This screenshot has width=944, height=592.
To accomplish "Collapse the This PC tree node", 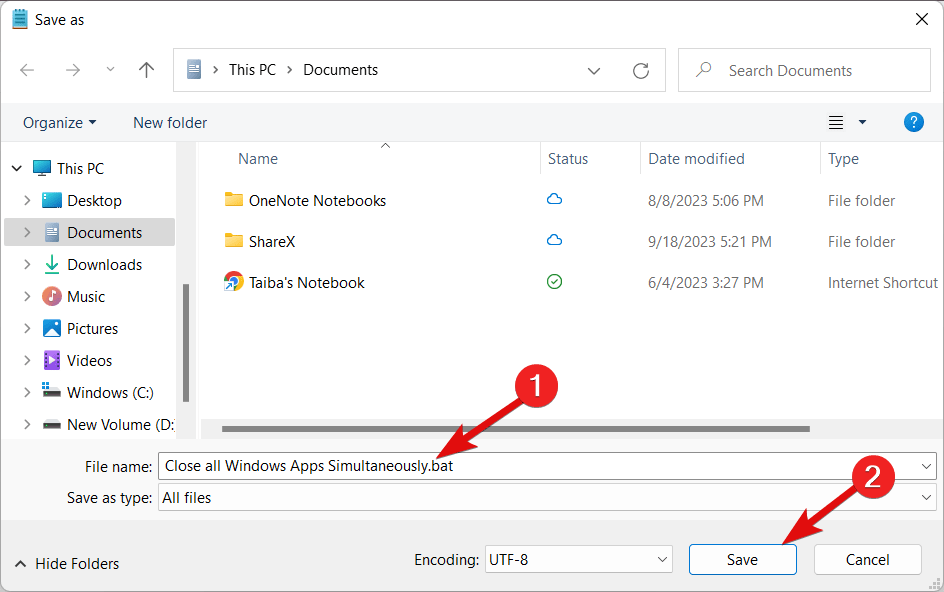I will 15,169.
